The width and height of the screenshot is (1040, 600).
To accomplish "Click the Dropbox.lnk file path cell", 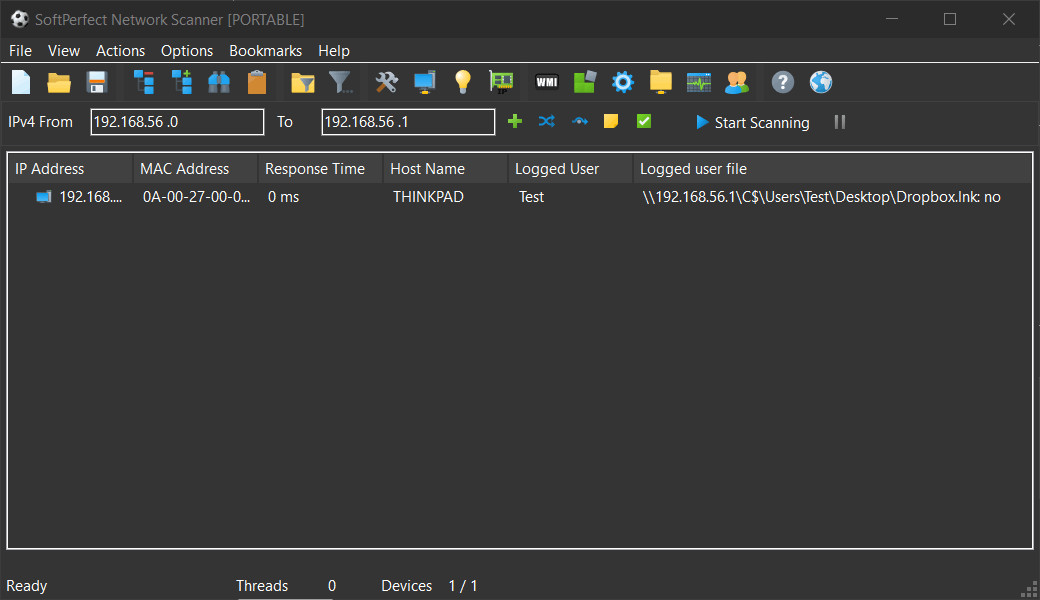I will point(821,197).
